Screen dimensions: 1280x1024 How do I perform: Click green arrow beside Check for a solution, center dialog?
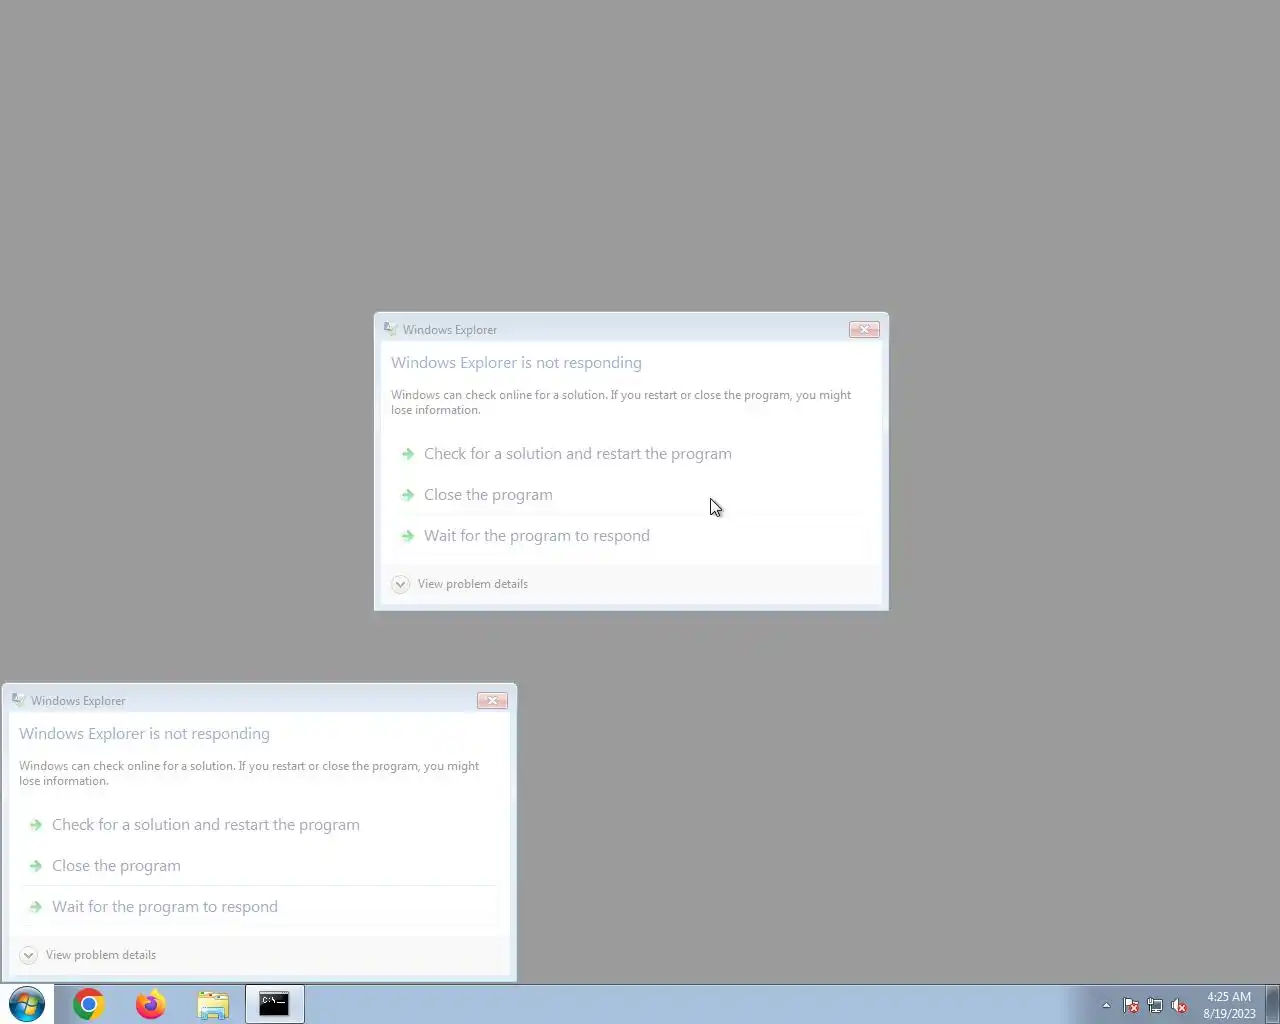click(x=408, y=454)
